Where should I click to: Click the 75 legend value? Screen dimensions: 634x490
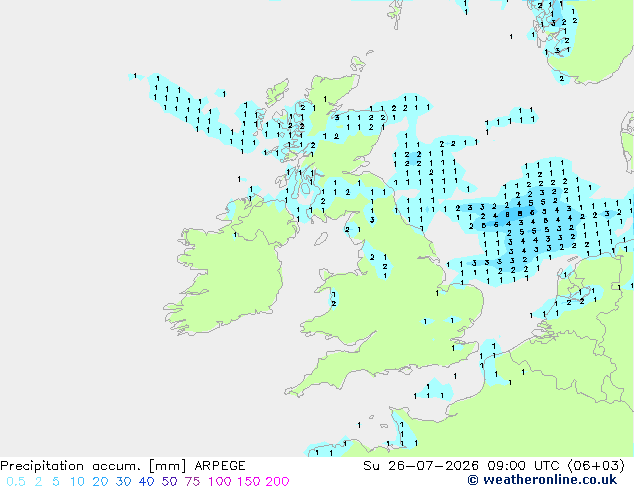click(x=192, y=482)
